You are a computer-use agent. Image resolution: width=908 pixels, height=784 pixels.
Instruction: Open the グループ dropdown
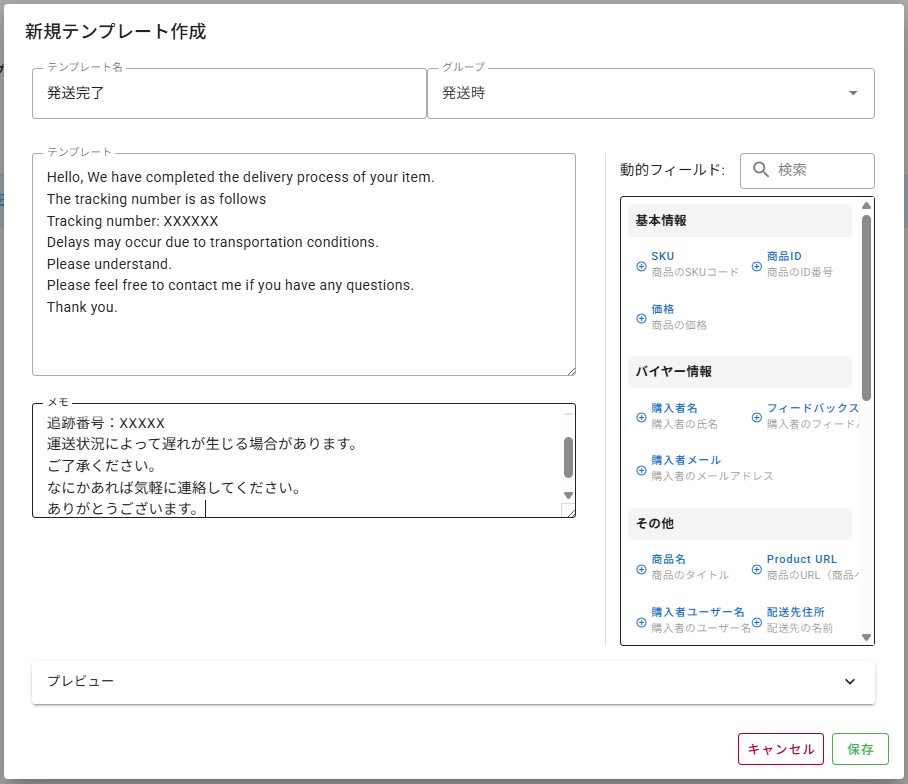click(852, 92)
